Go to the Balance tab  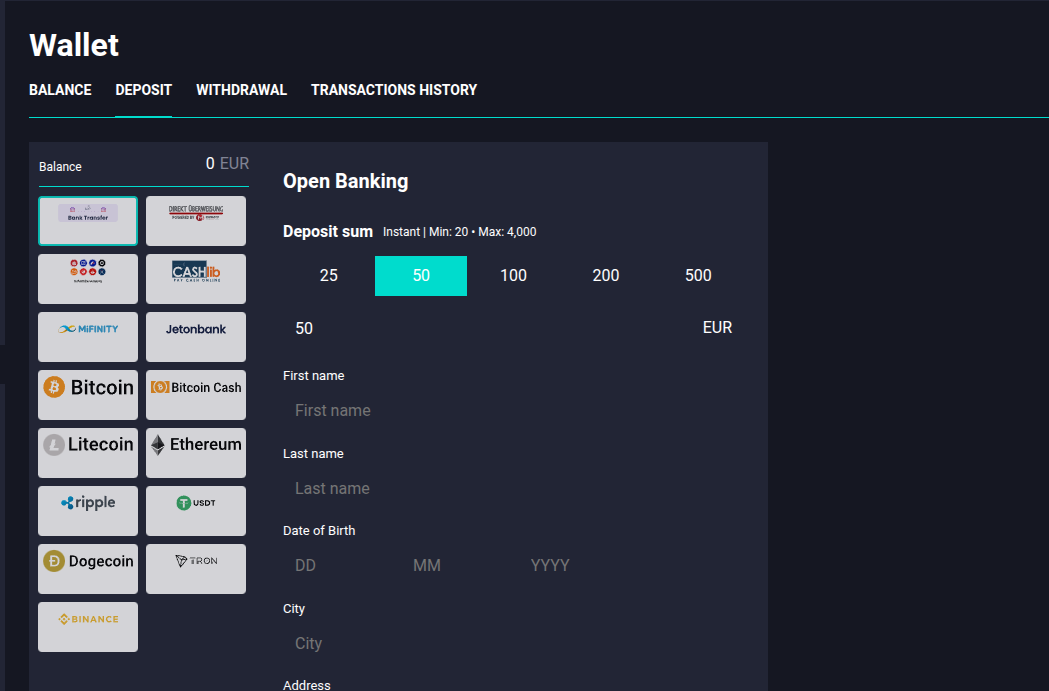pos(60,90)
